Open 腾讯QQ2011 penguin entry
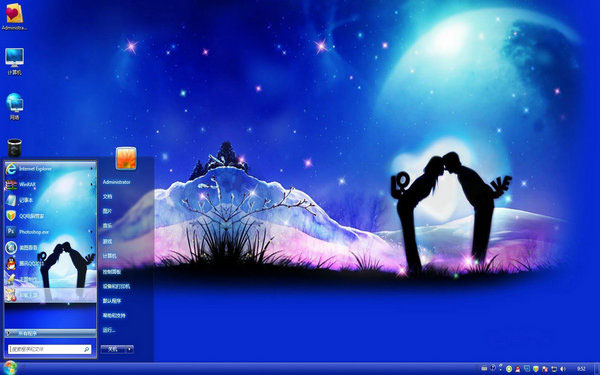Screen dimensions: 600x375 pos(49,264)
